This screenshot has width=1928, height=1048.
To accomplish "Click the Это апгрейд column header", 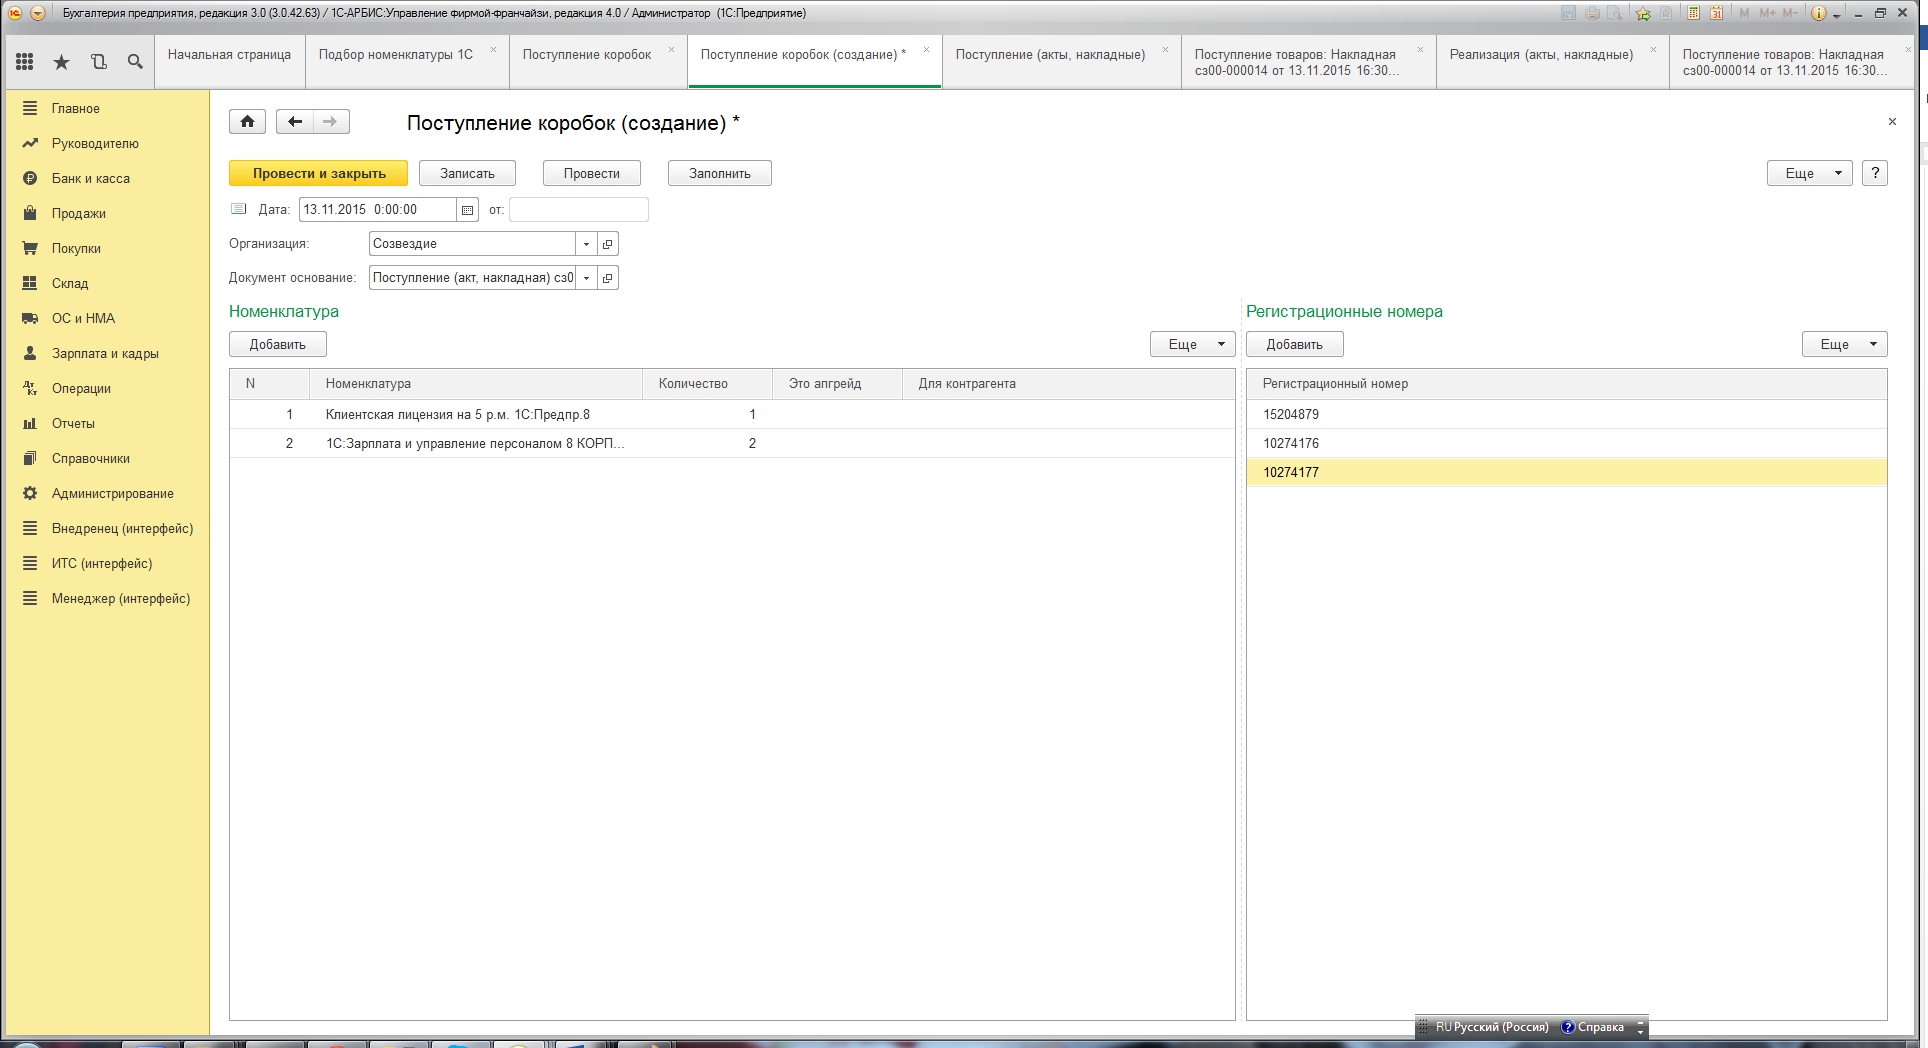I will coord(837,384).
